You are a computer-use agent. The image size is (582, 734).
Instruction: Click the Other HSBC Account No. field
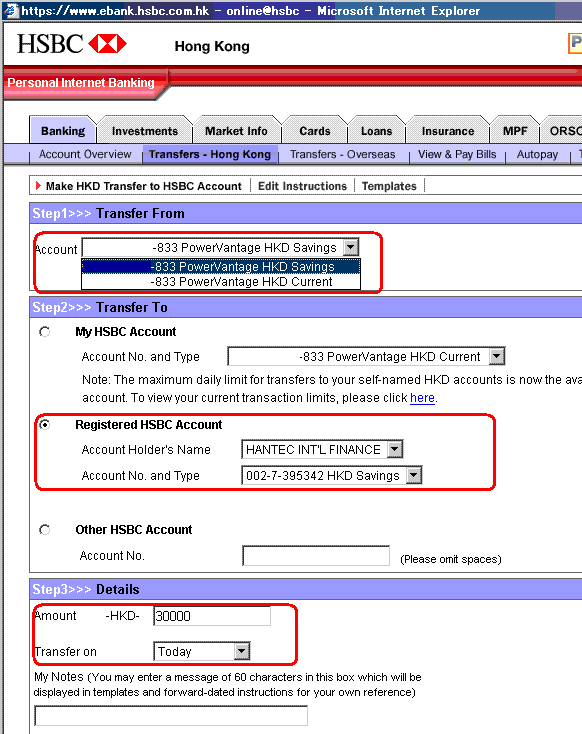point(316,556)
